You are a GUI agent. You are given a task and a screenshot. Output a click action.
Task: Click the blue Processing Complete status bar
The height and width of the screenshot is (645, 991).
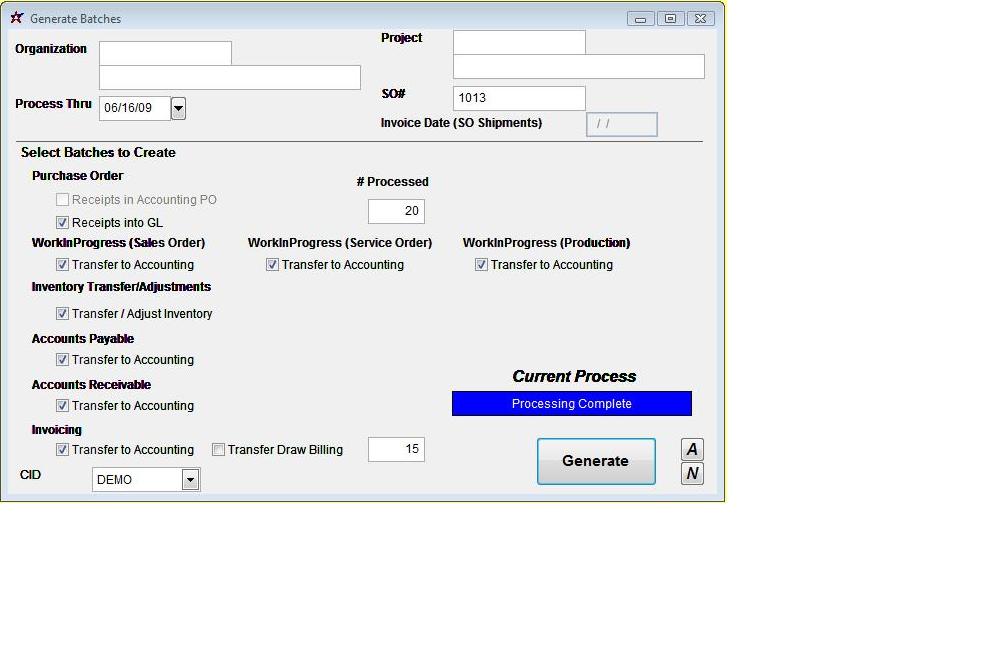(571, 404)
